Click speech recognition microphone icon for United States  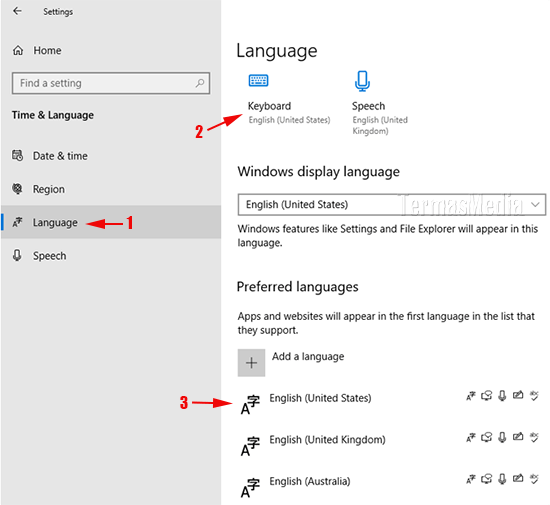tap(502, 396)
